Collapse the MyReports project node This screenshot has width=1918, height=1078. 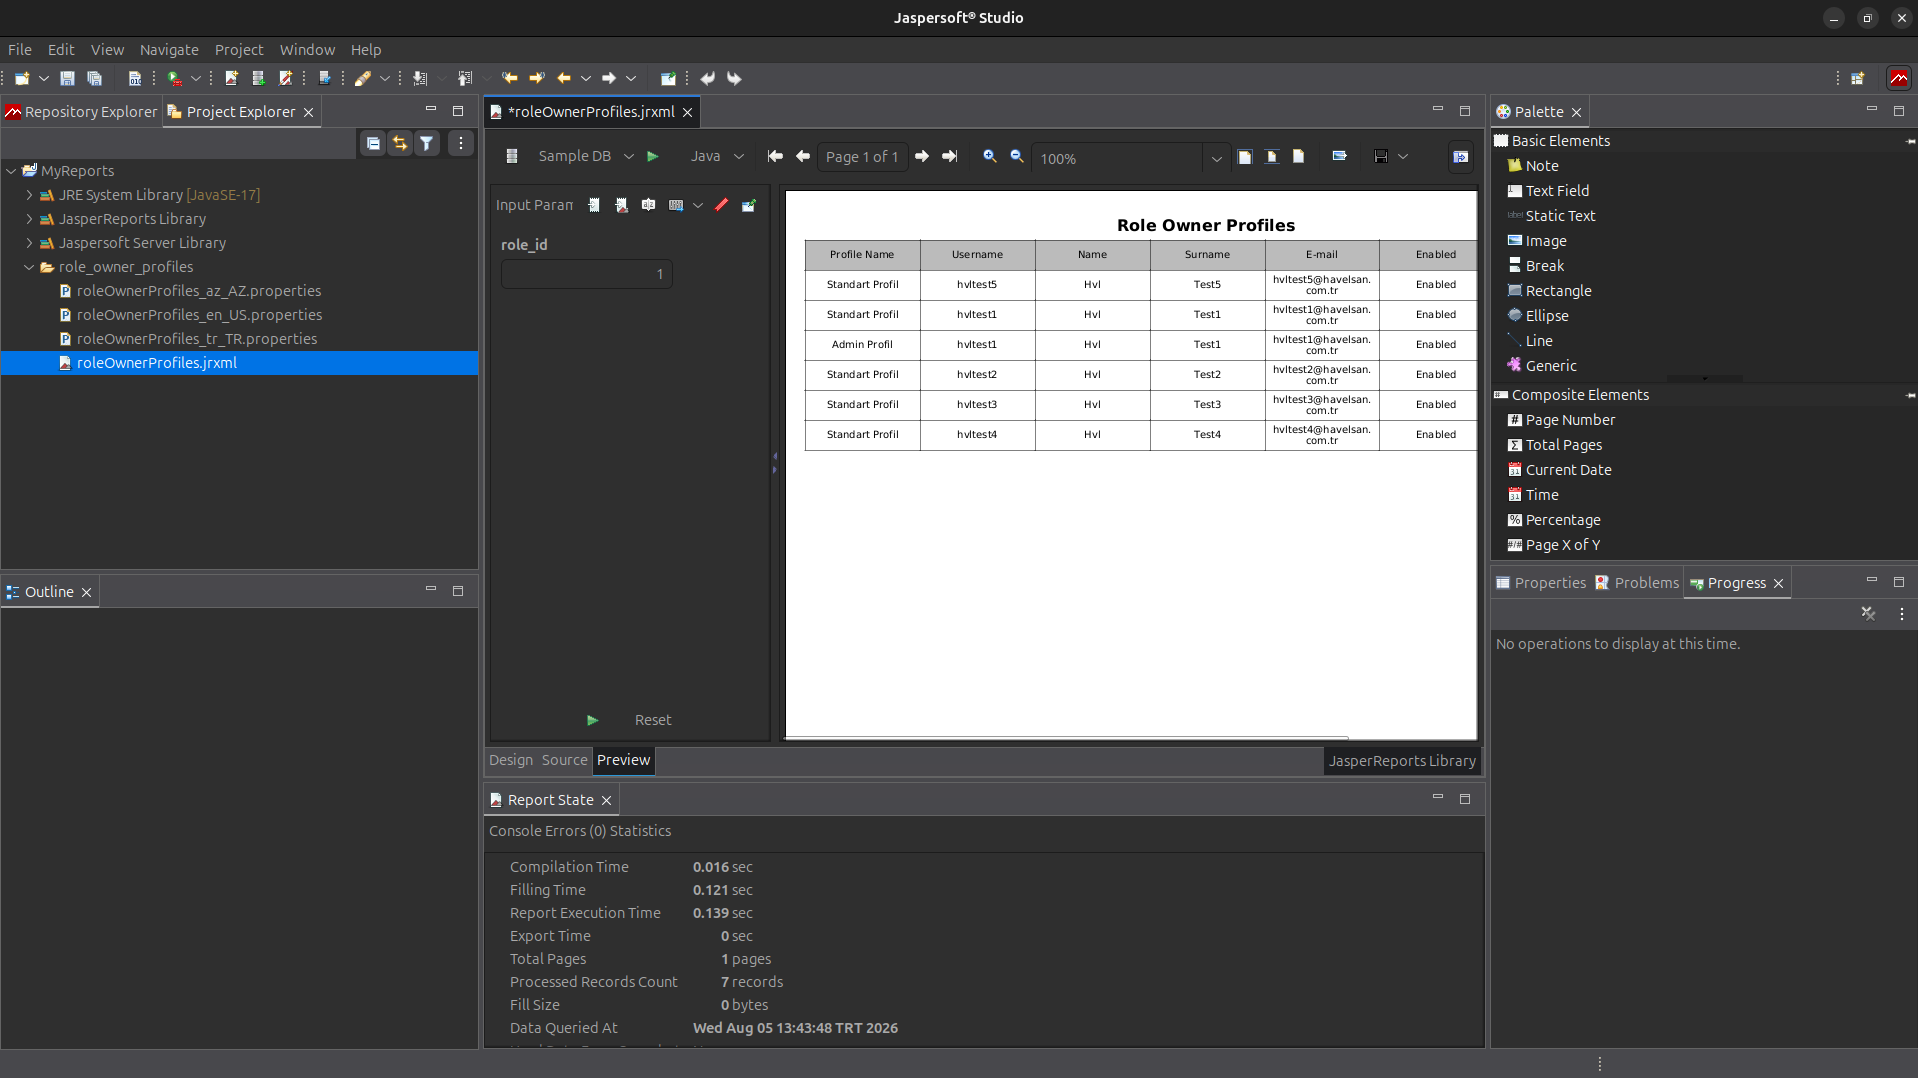tap(11, 171)
